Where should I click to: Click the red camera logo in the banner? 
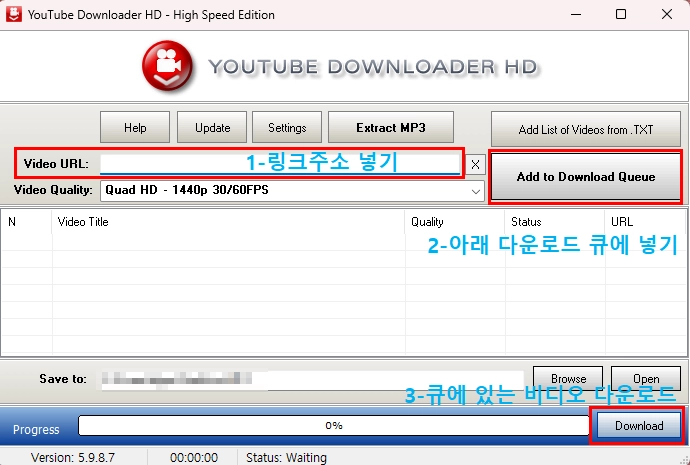(168, 66)
